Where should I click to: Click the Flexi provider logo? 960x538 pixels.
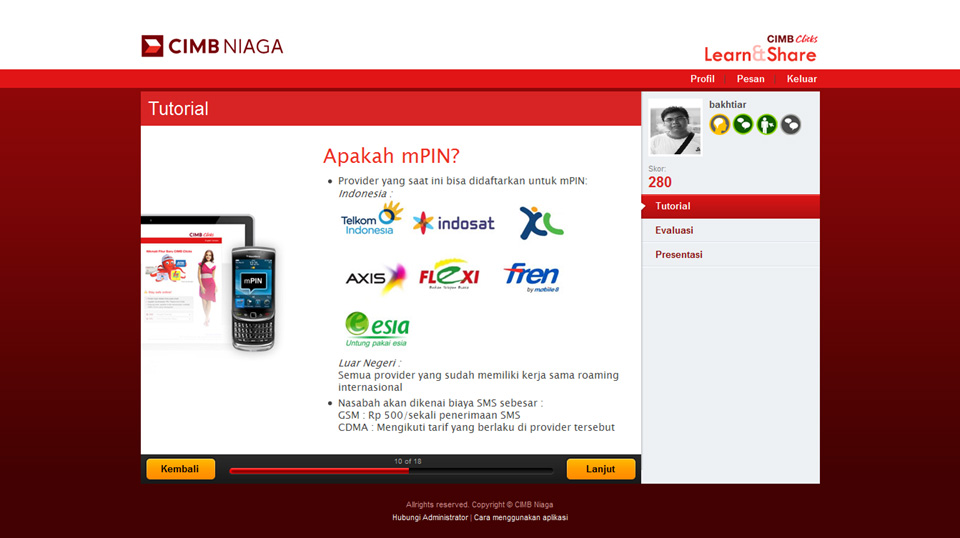pyautogui.click(x=449, y=274)
